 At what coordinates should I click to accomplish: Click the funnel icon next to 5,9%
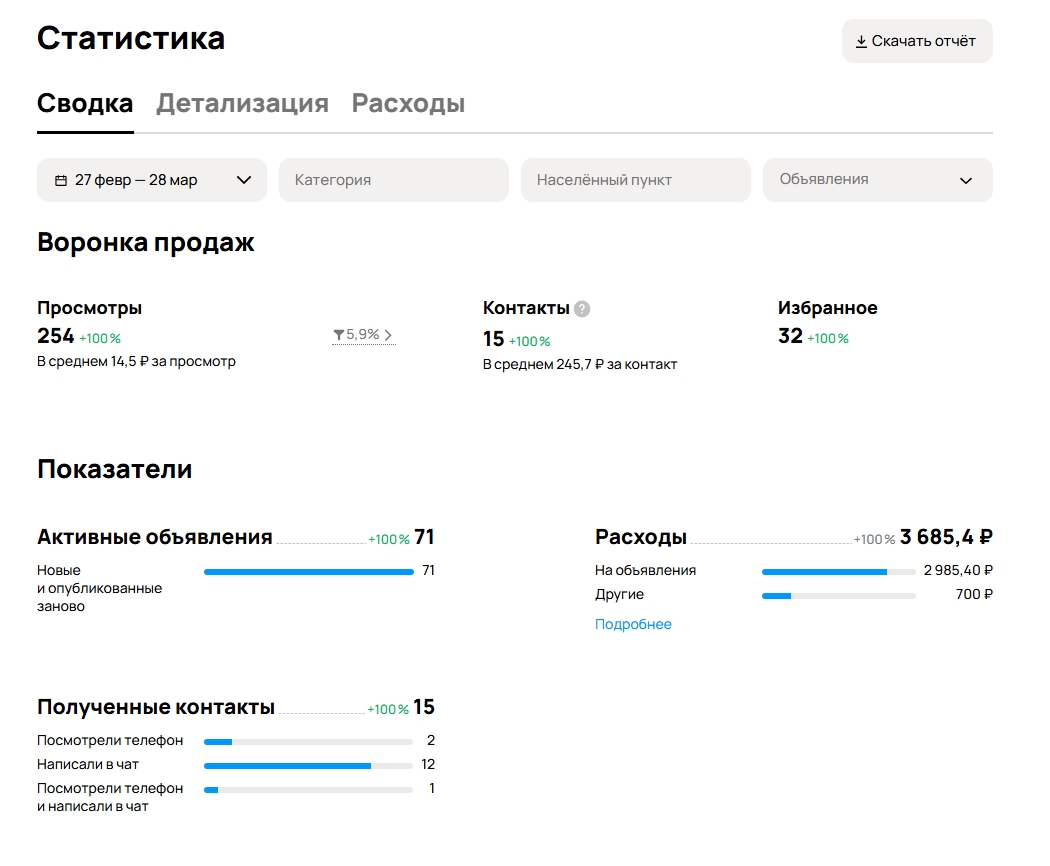click(x=339, y=335)
